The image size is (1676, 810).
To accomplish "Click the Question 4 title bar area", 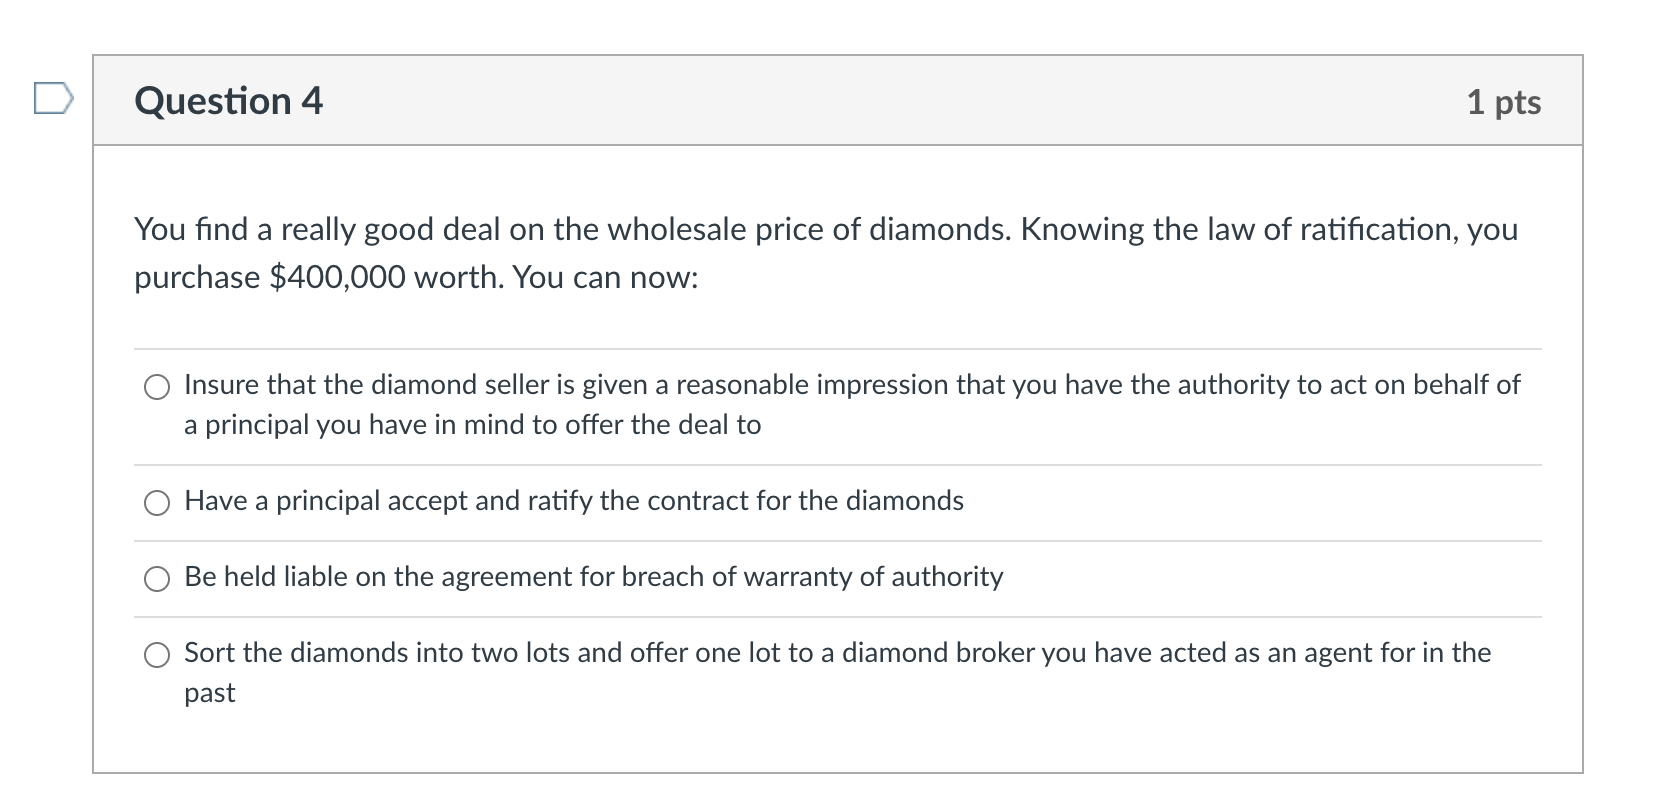I will pos(800,100).
